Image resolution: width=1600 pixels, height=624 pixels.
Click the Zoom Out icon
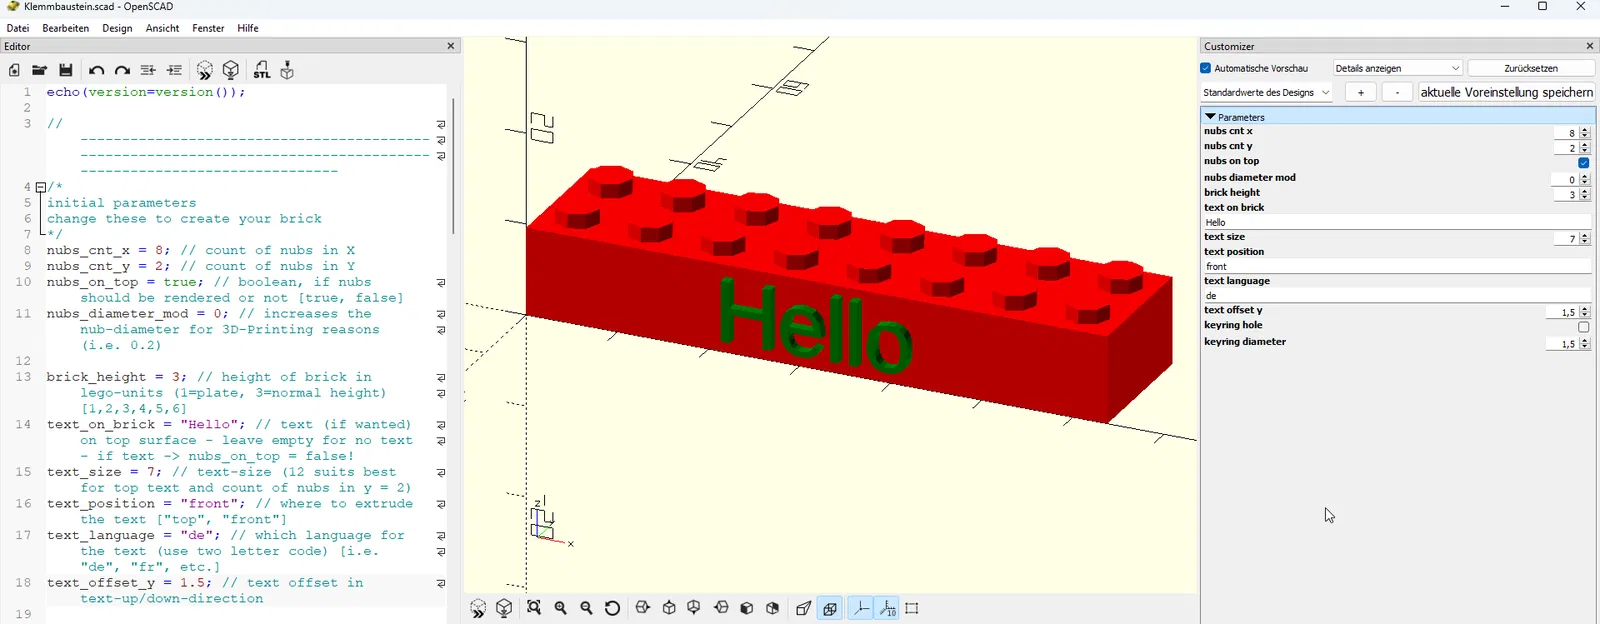(587, 608)
